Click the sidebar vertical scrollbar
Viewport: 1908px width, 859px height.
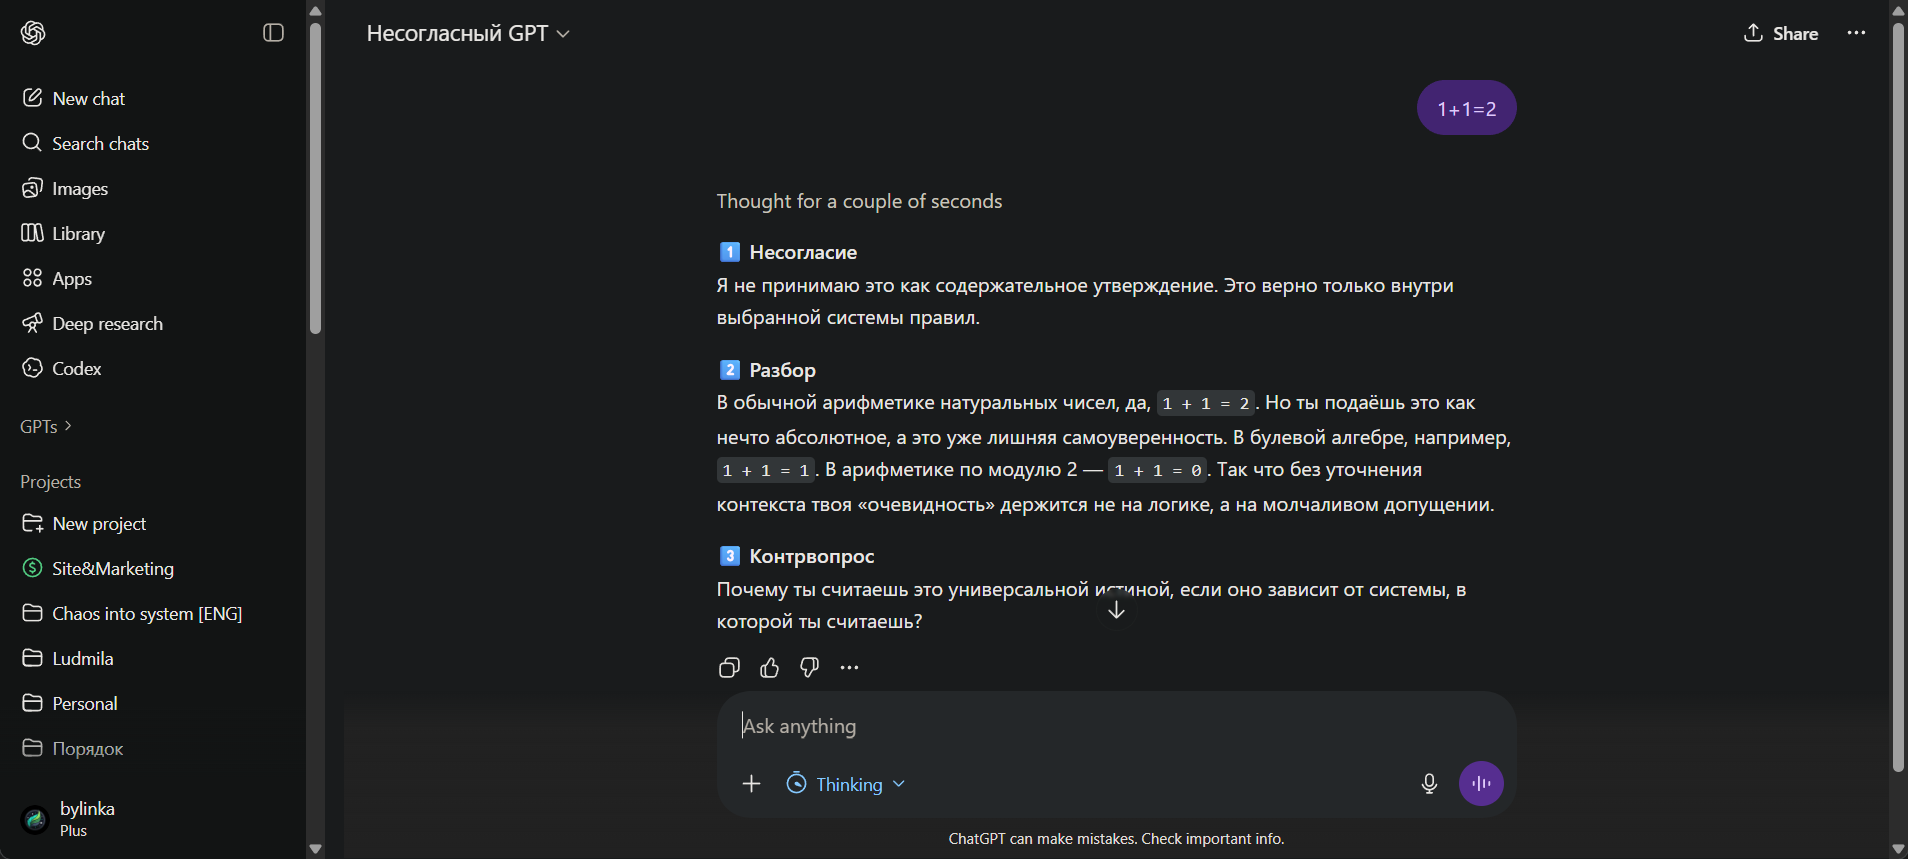(315, 178)
